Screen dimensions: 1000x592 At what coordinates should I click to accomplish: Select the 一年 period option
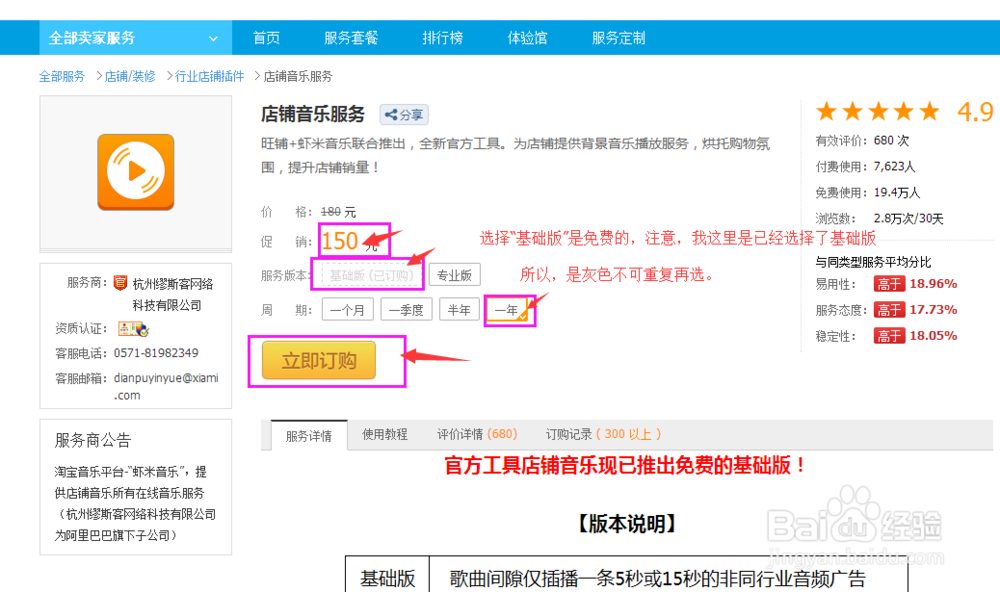[508, 310]
